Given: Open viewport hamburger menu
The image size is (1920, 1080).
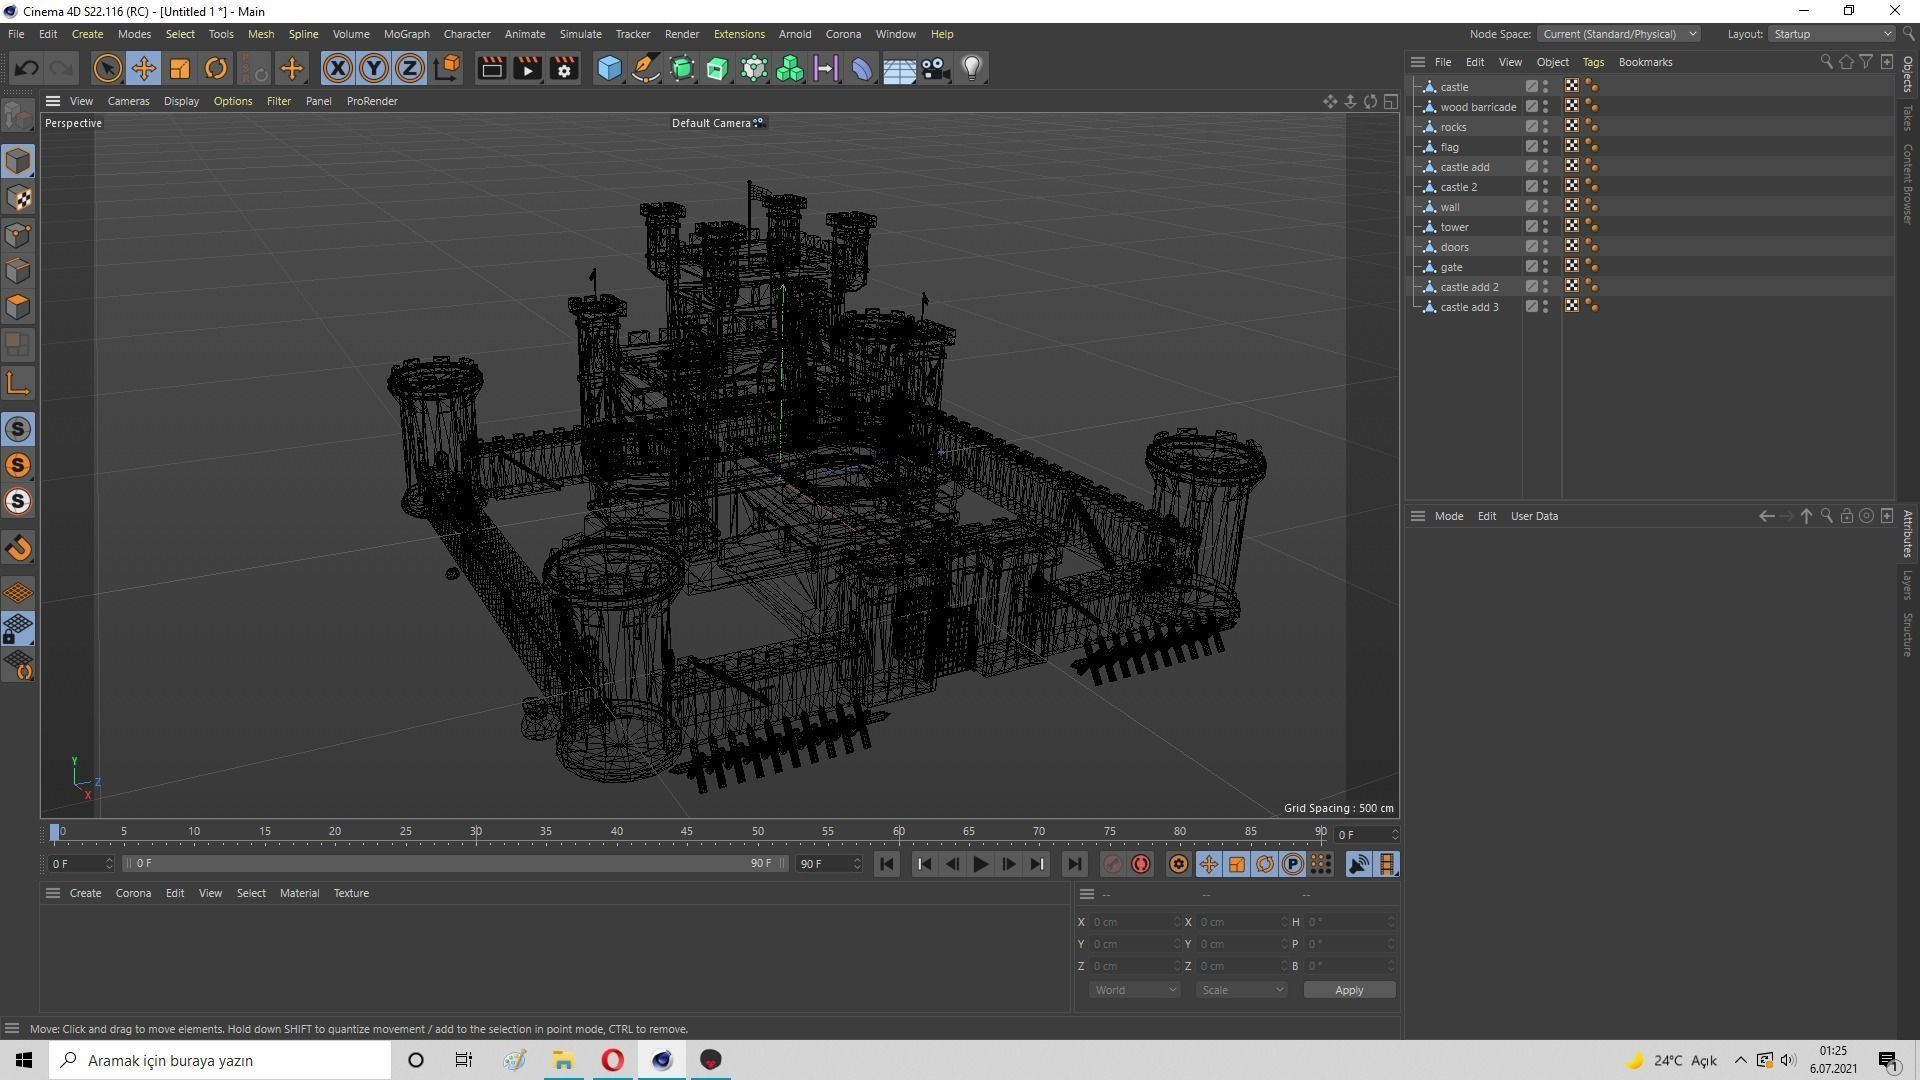Looking at the screenshot, I should pyautogui.click(x=53, y=101).
